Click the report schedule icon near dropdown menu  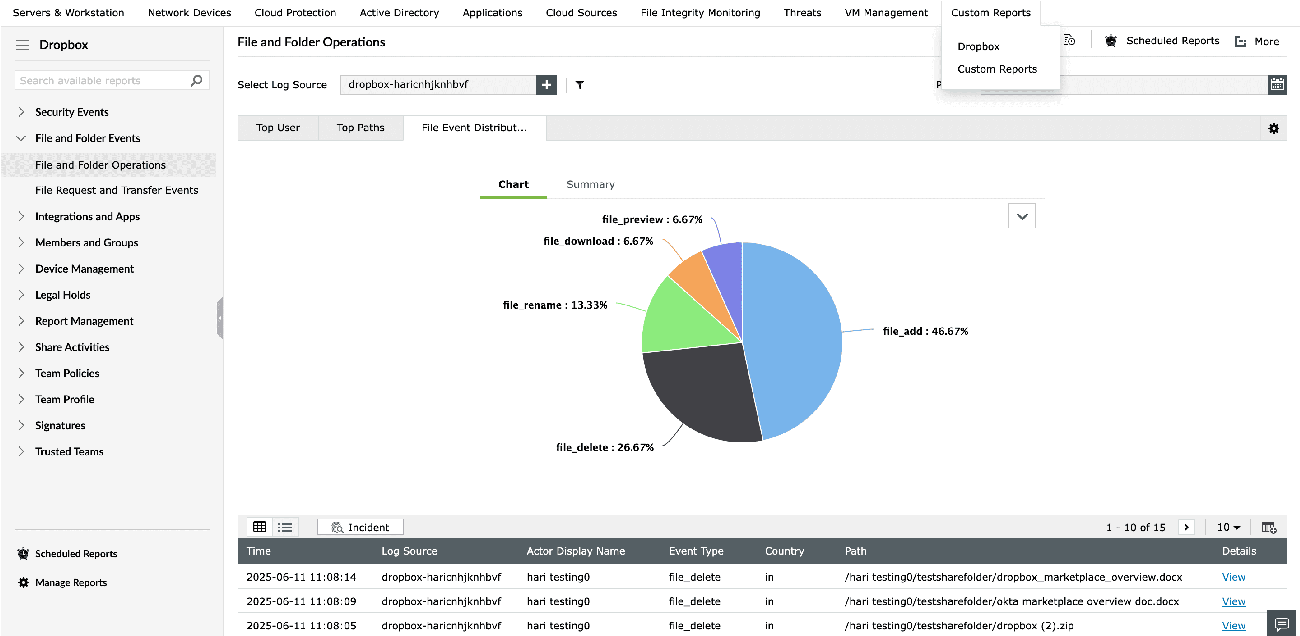pyautogui.click(x=1070, y=41)
